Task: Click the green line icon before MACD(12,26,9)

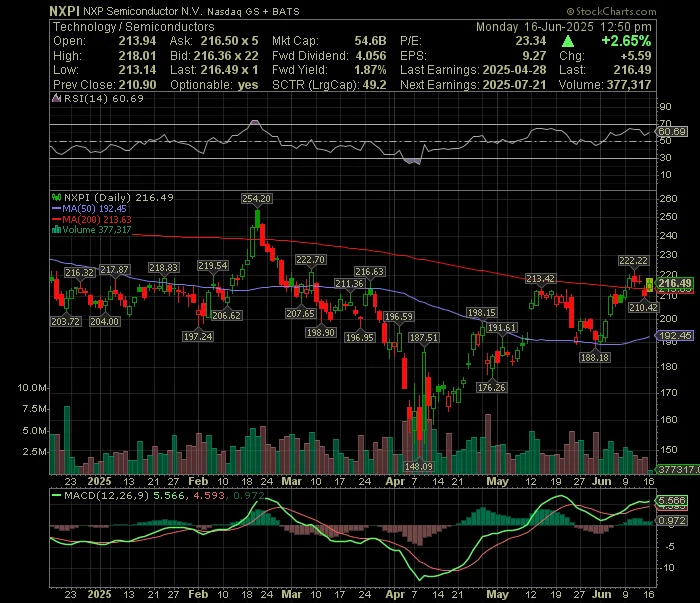Action: 57,495
